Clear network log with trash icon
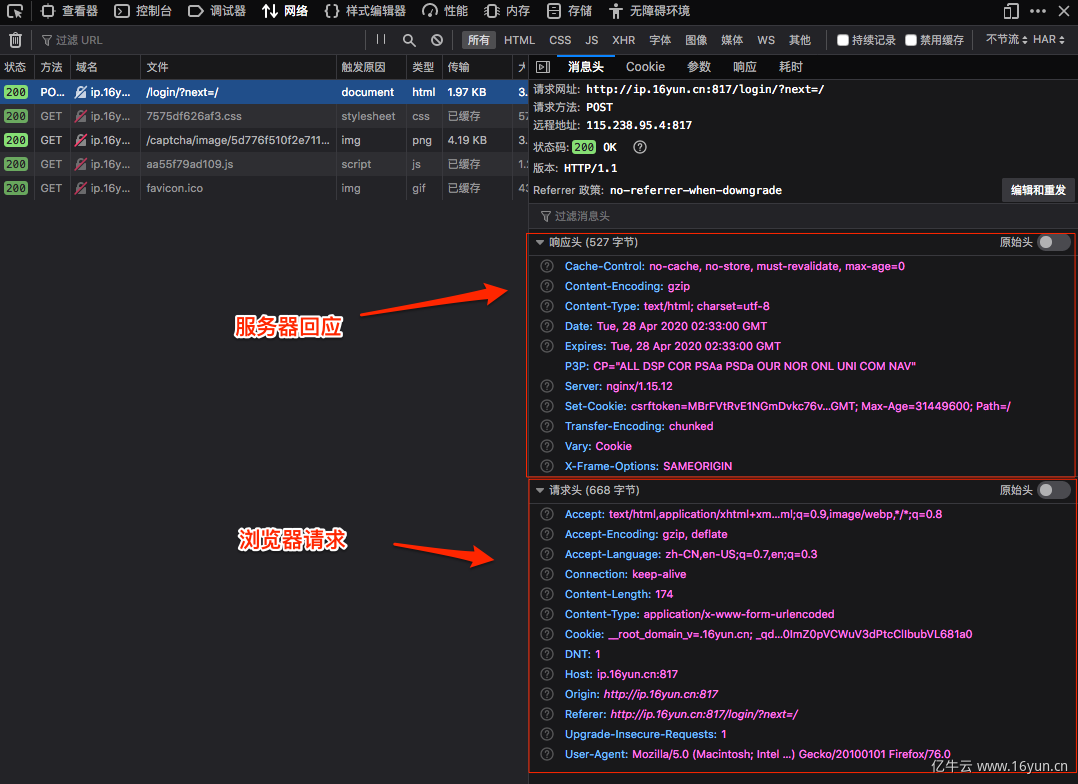The width and height of the screenshot is (1078, 784). pyautogui.click(x=15, y=40)
